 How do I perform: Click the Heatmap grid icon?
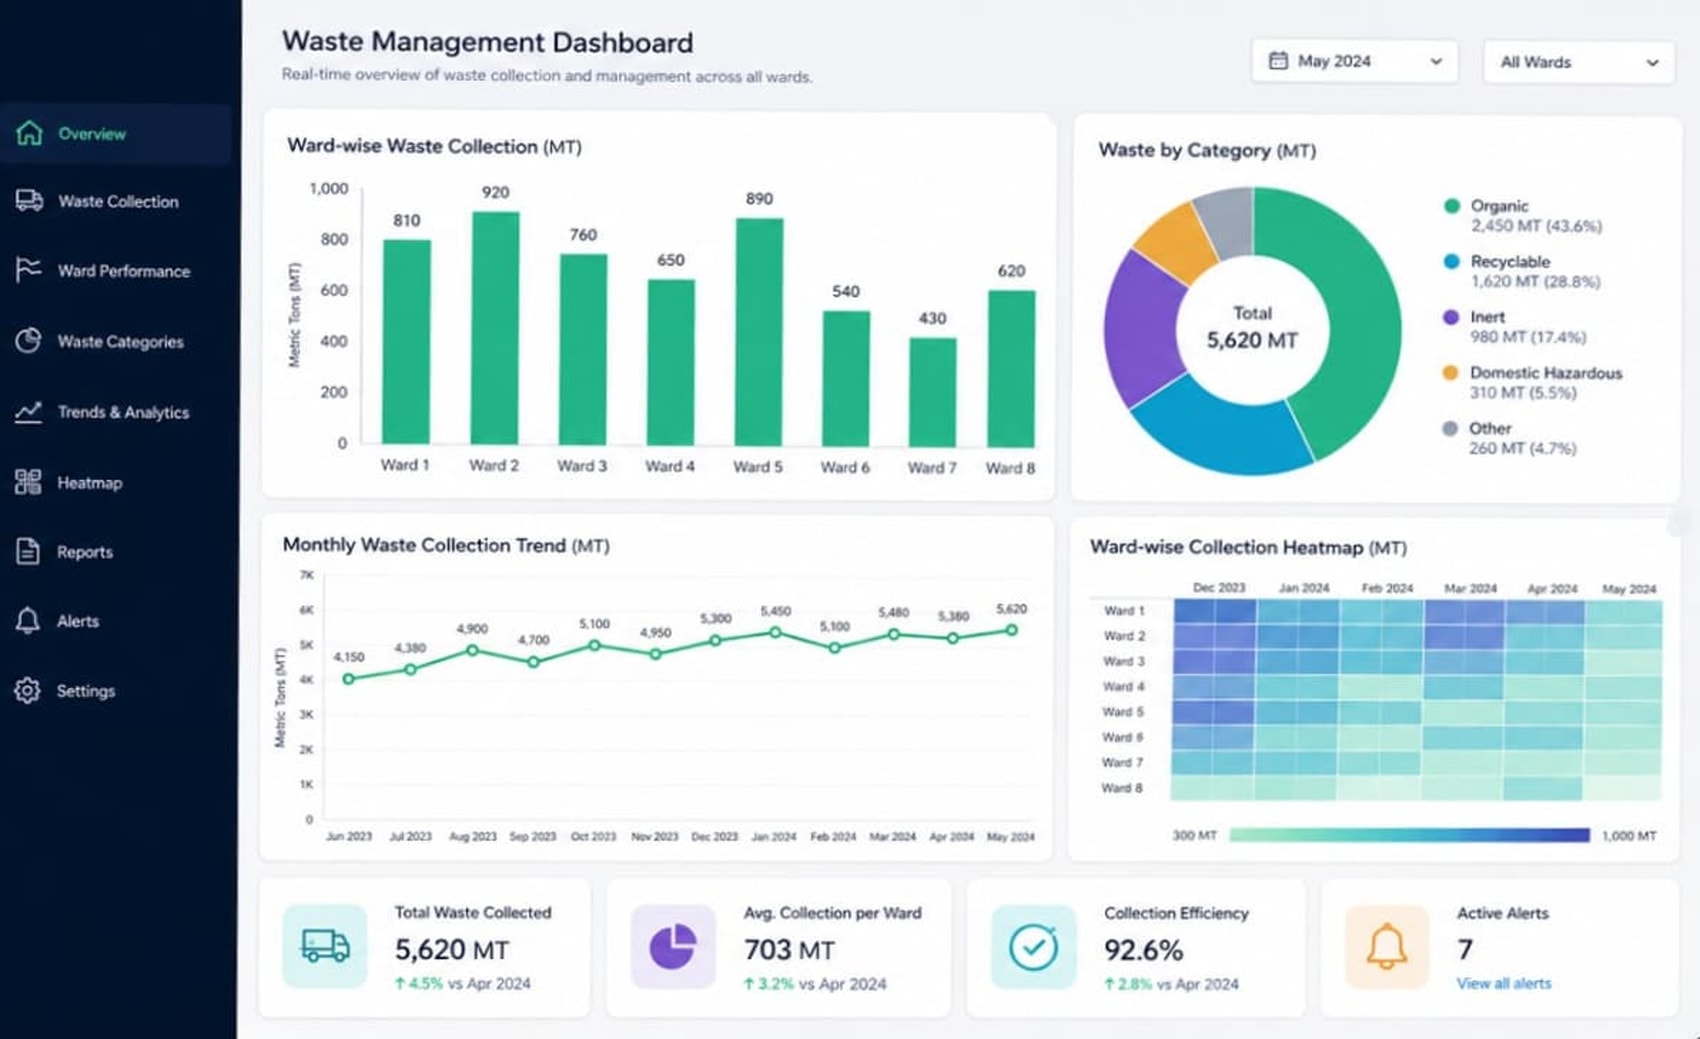coord(28,482)
